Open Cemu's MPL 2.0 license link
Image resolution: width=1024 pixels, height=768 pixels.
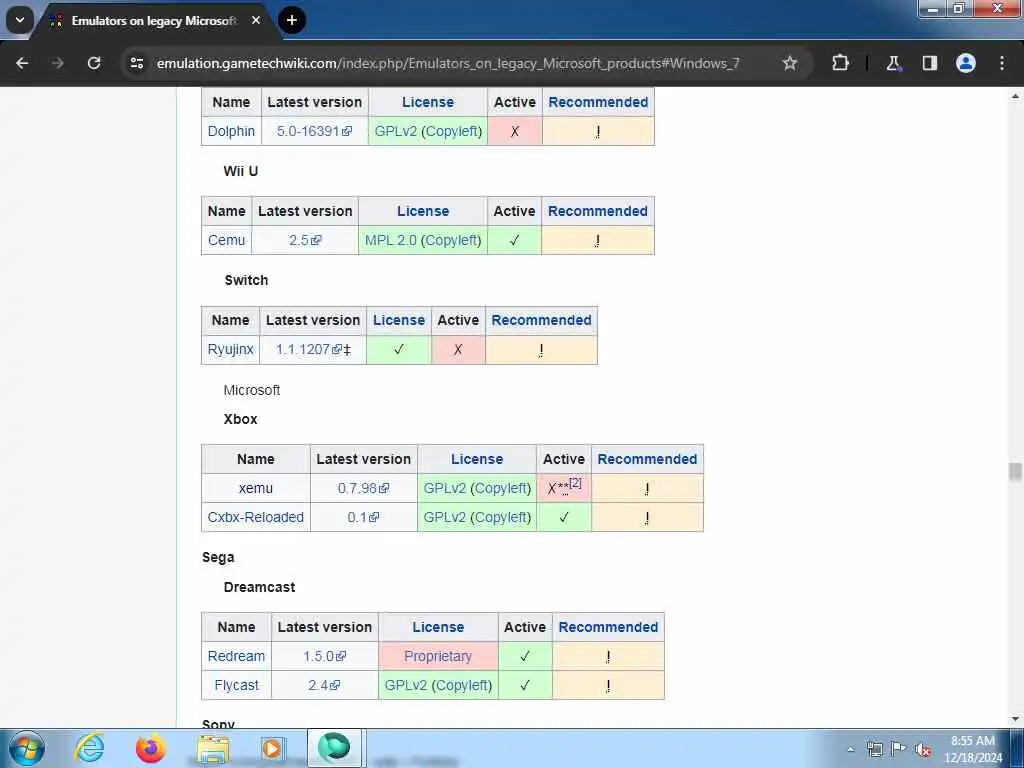pos(391,240)
